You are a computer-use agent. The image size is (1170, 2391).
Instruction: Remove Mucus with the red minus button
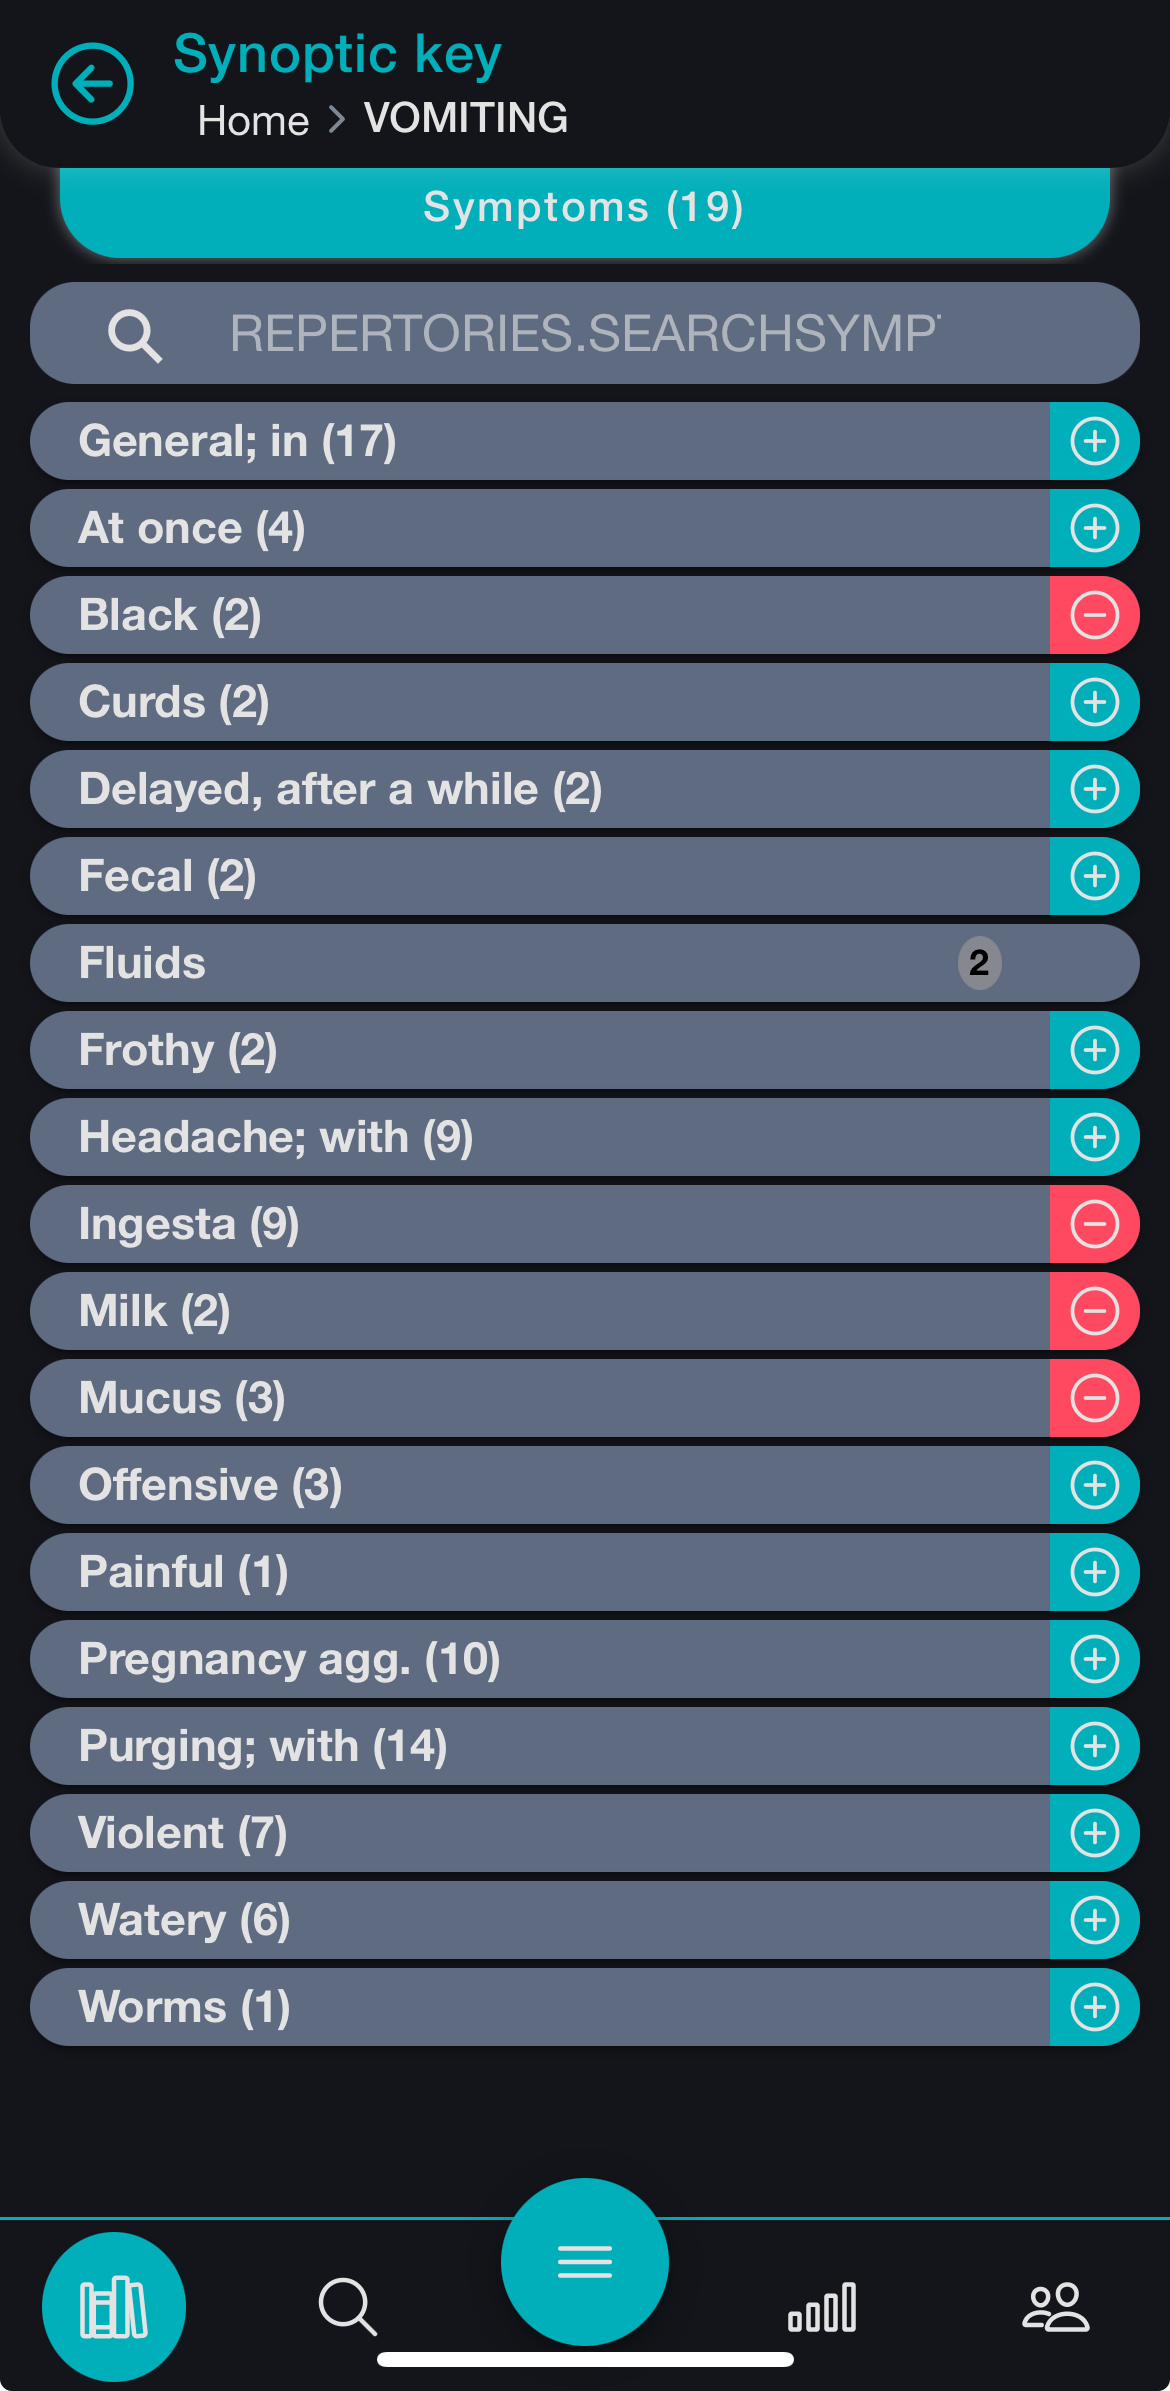click(x=1094, y=1398)
